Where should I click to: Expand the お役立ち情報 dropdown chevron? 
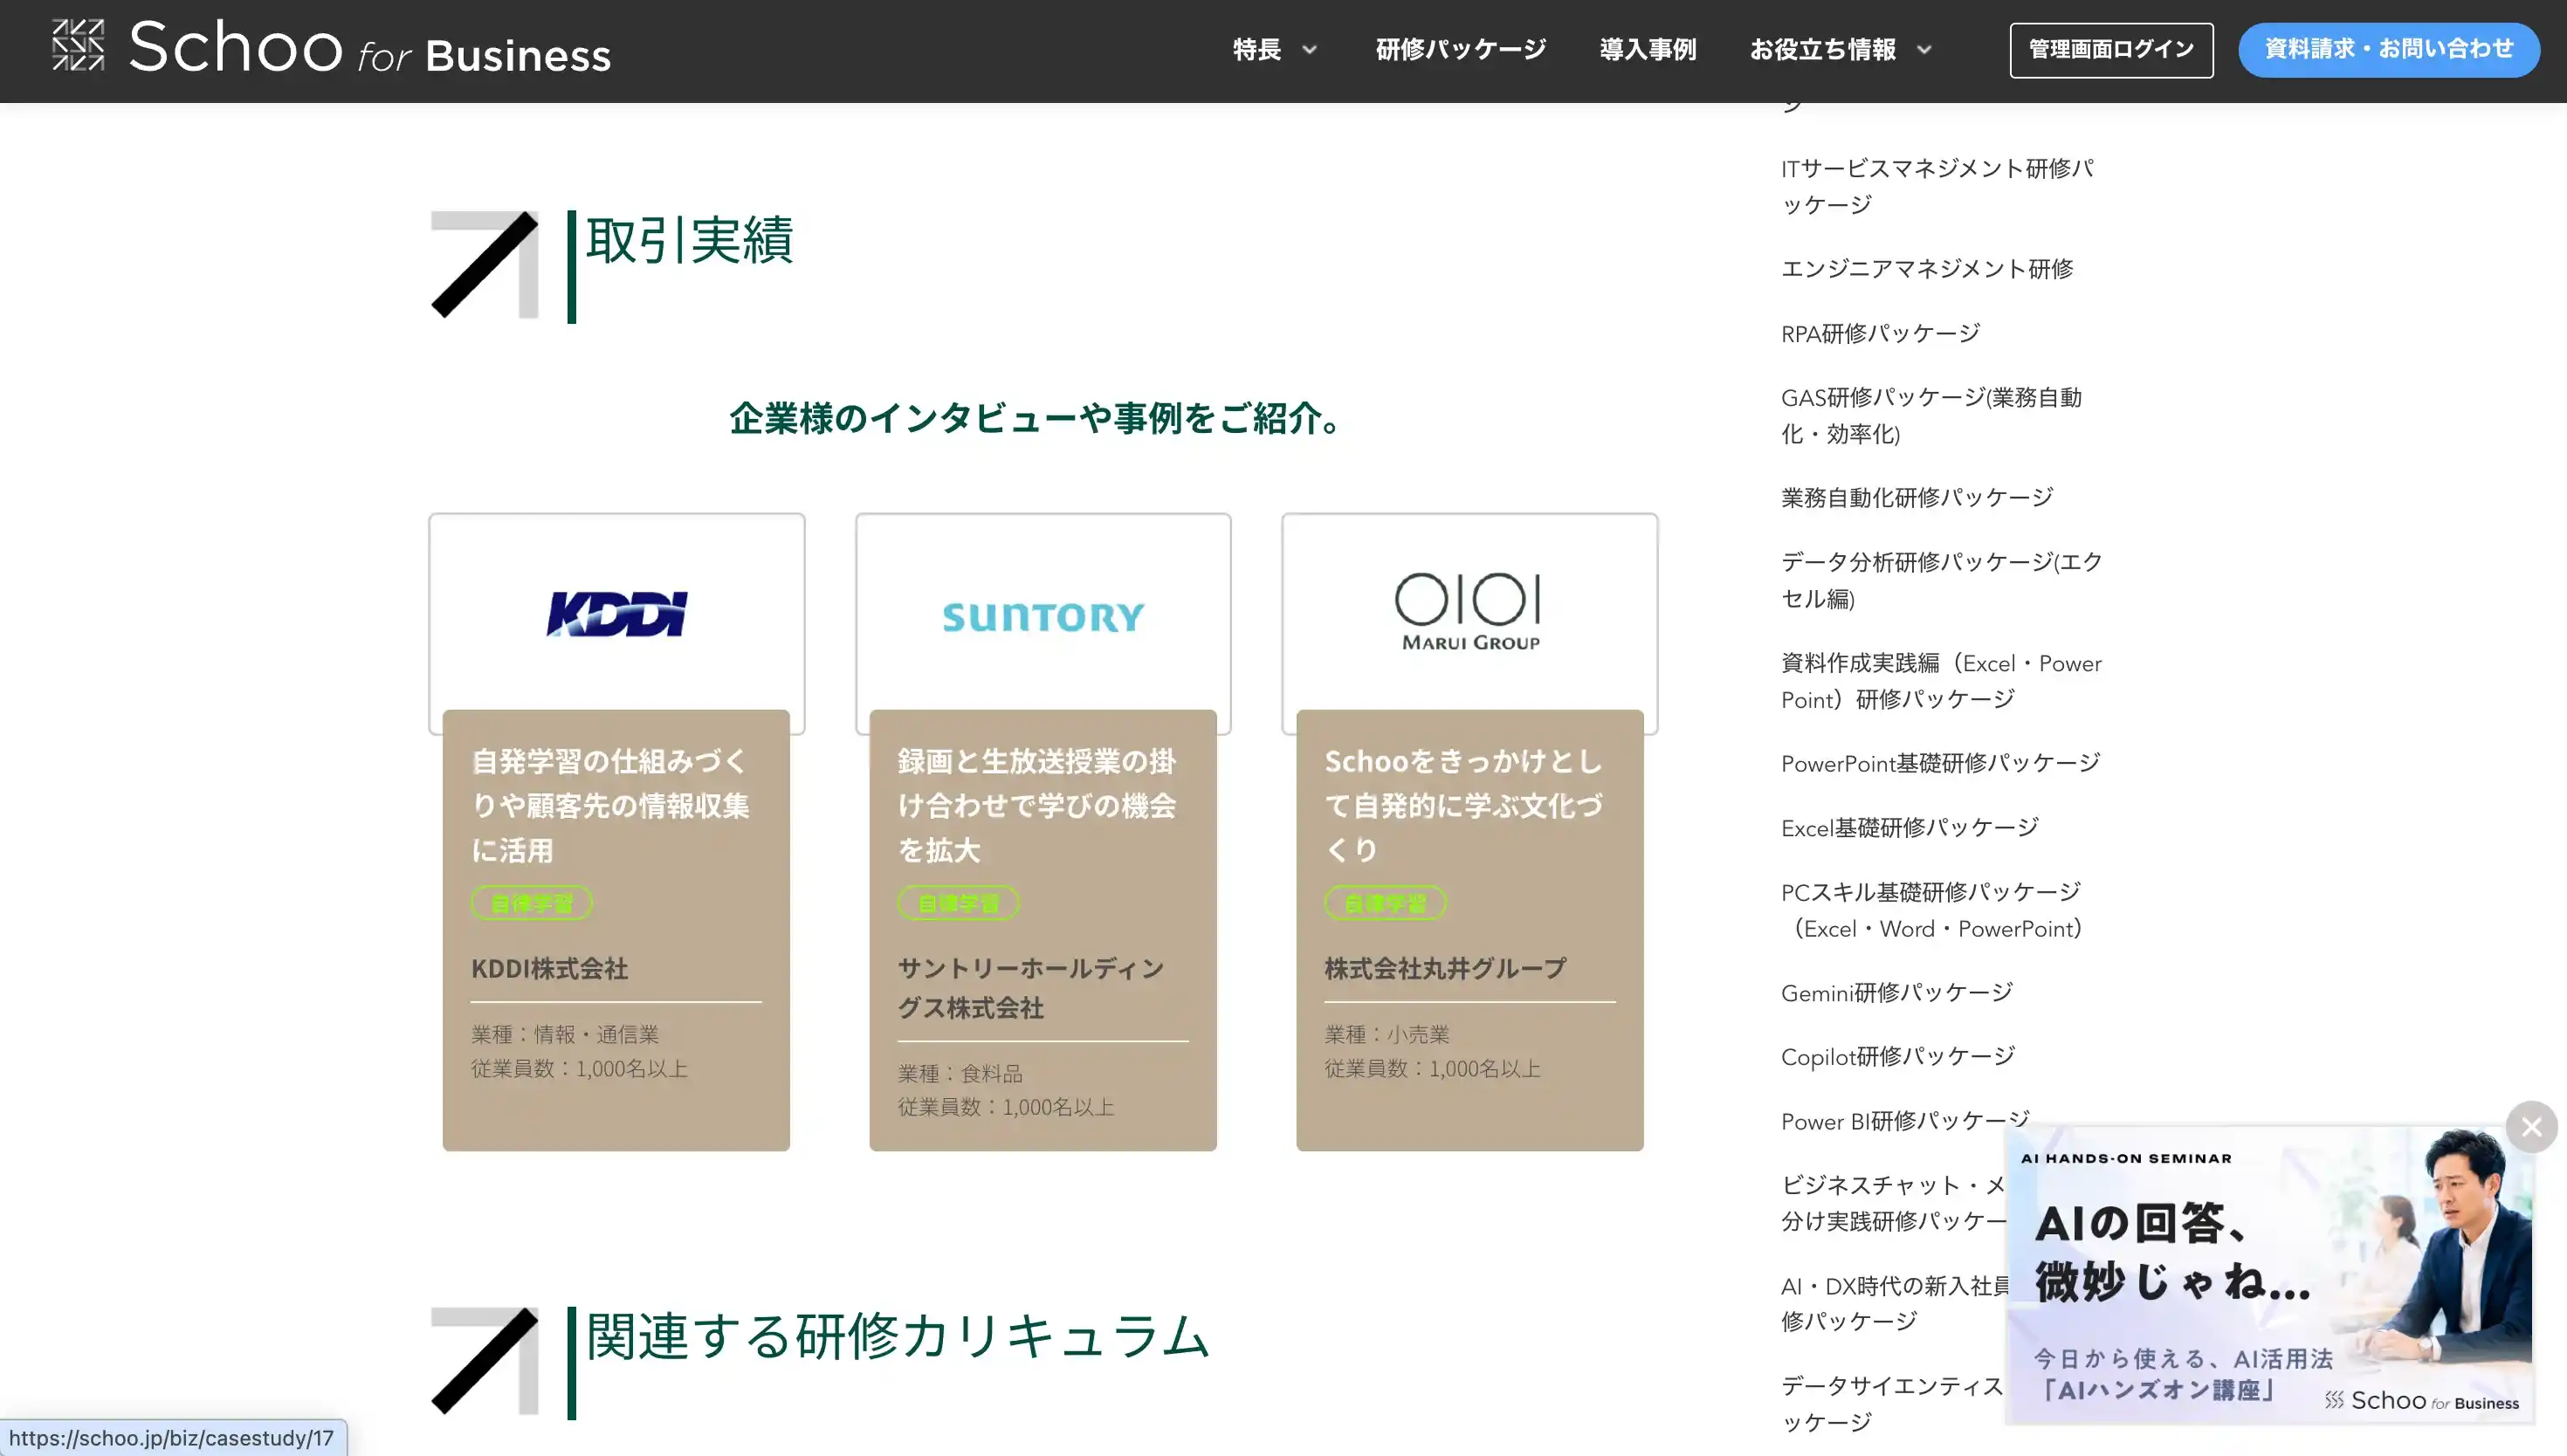click(x=1924, y=50)
